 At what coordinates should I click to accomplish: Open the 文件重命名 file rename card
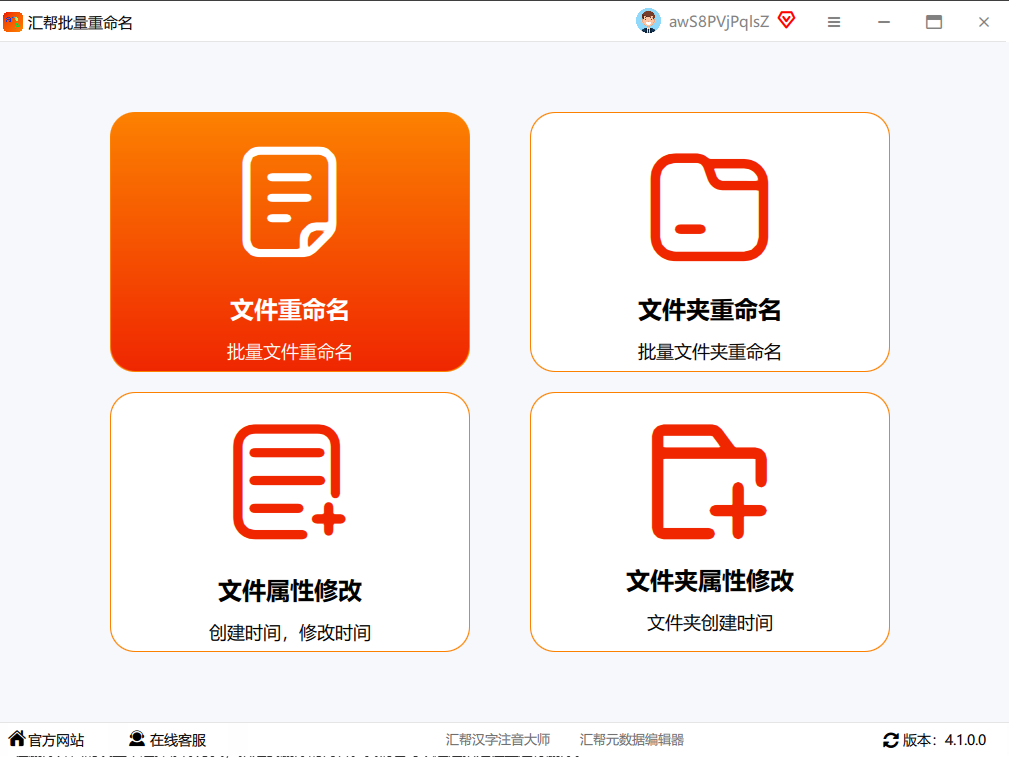290,242
